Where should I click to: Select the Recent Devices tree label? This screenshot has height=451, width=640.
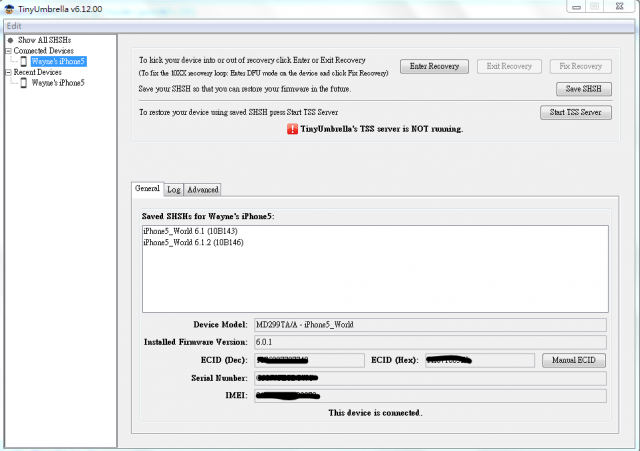point(38,72)
